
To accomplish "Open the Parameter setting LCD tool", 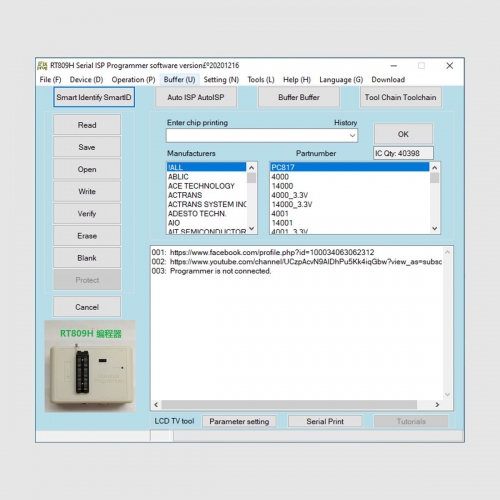I will pyautogui.click(x=239, y=422).
